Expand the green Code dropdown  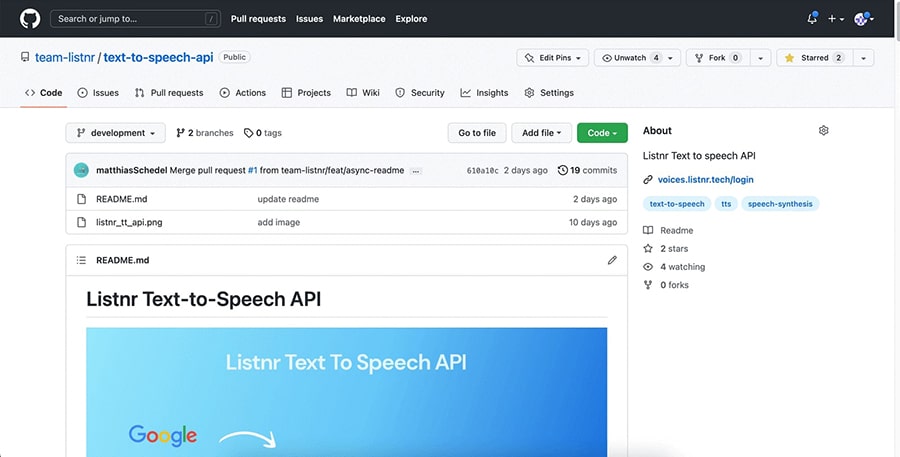tap(602, 133)
